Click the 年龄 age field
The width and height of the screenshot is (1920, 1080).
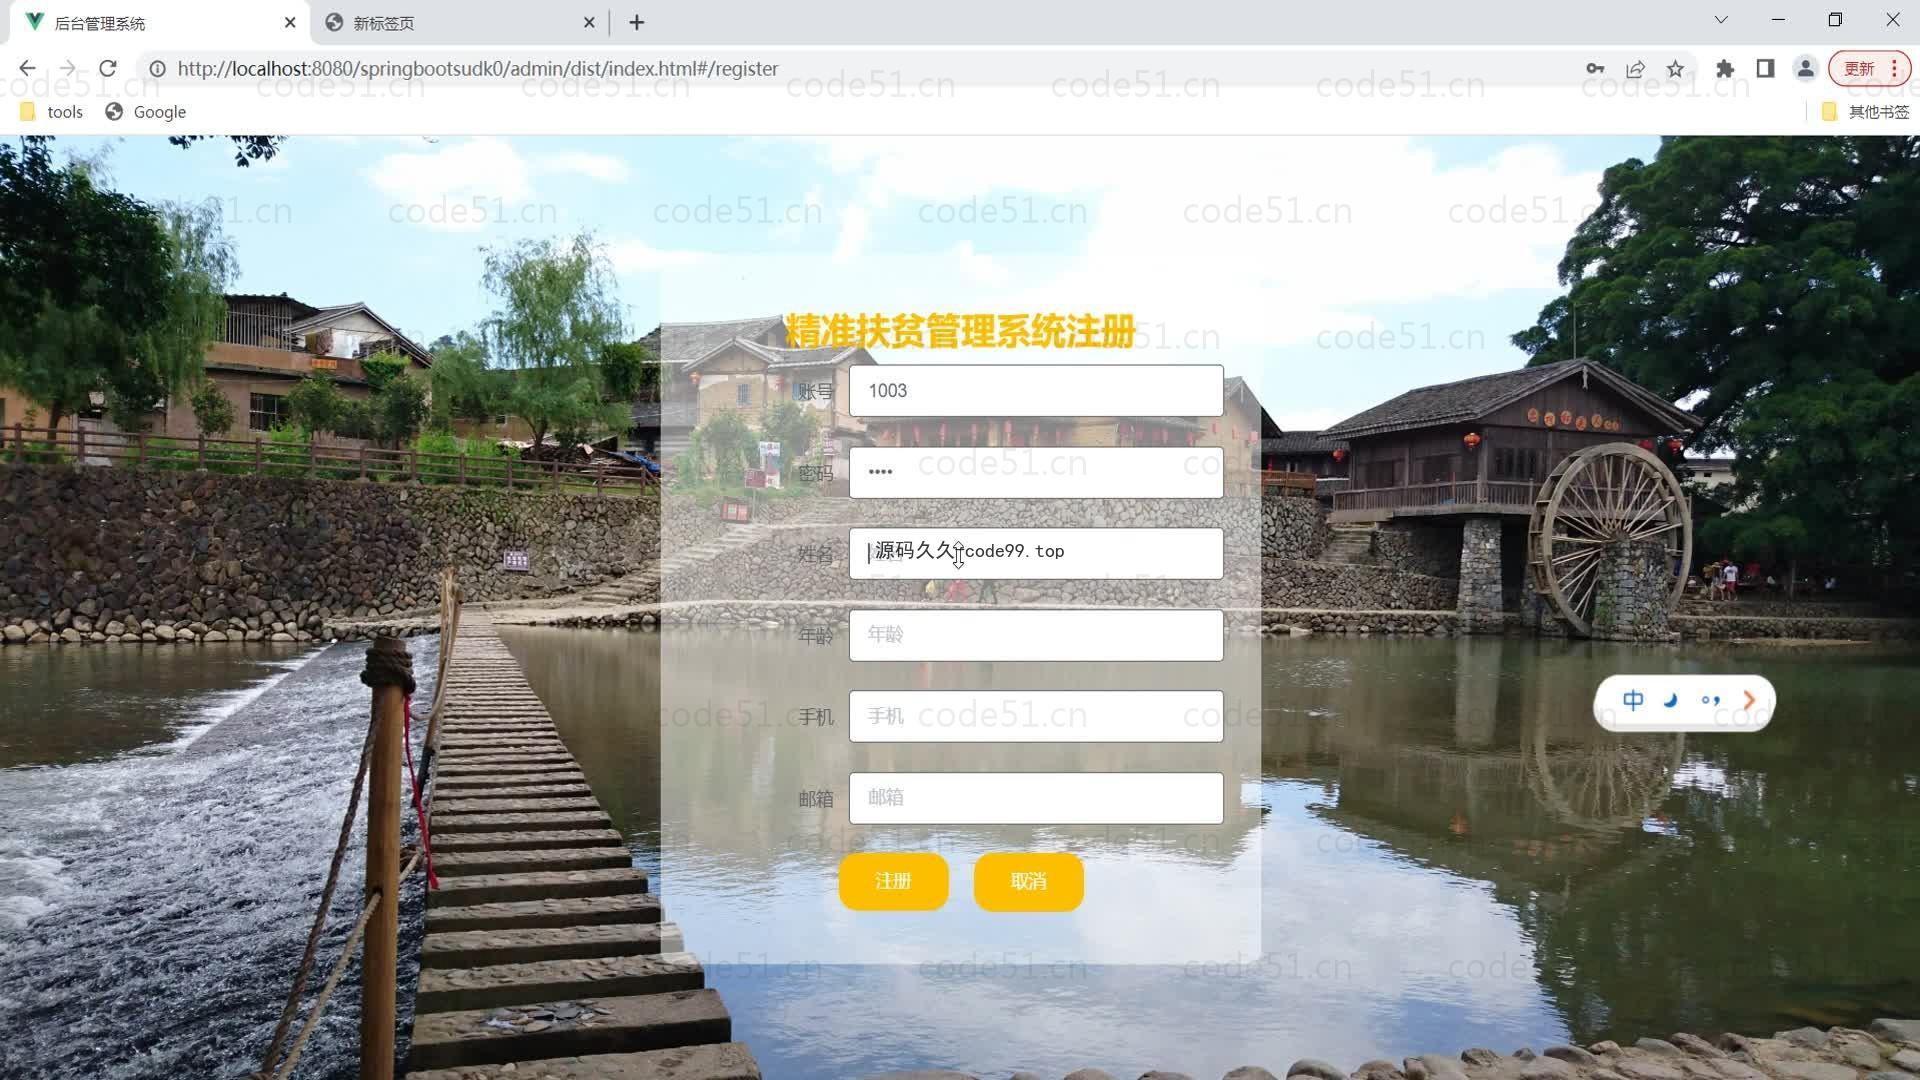(x=1036, y=635)
